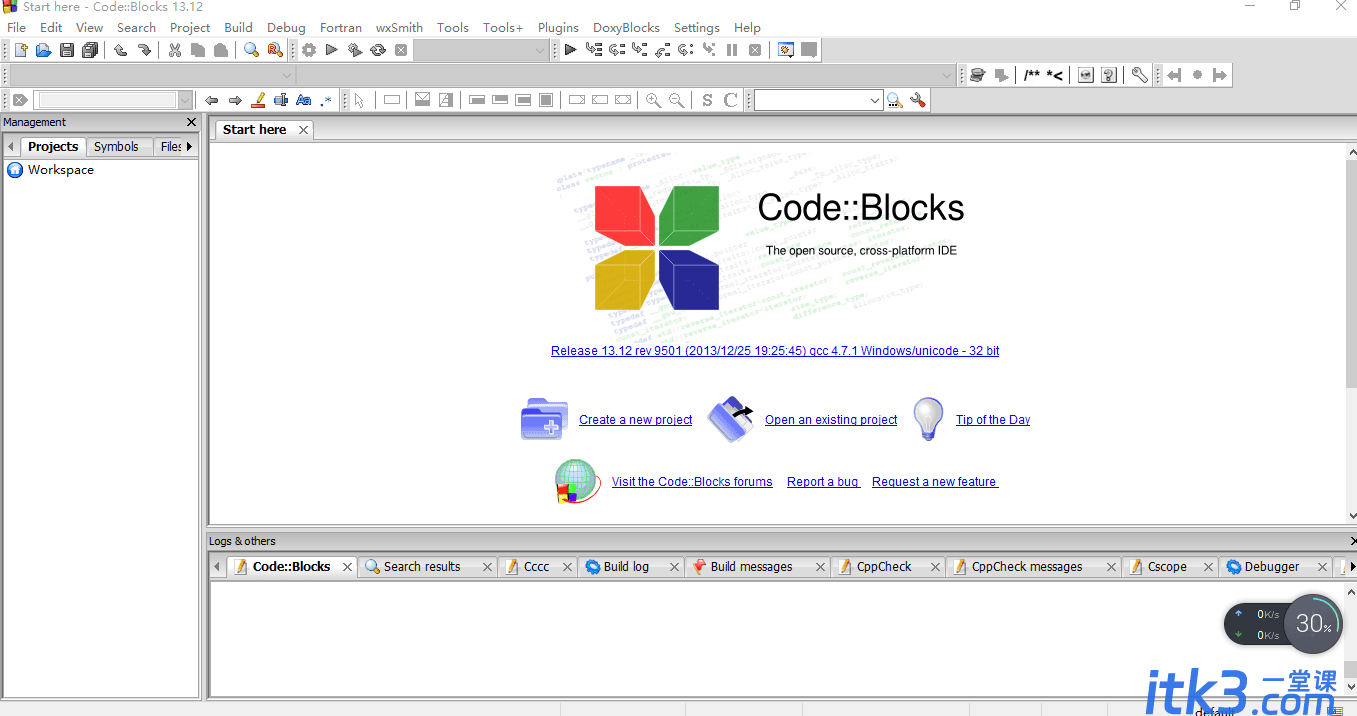Open the Fortran menu
Screen dimensions: 1357x716
coord(341,27)
